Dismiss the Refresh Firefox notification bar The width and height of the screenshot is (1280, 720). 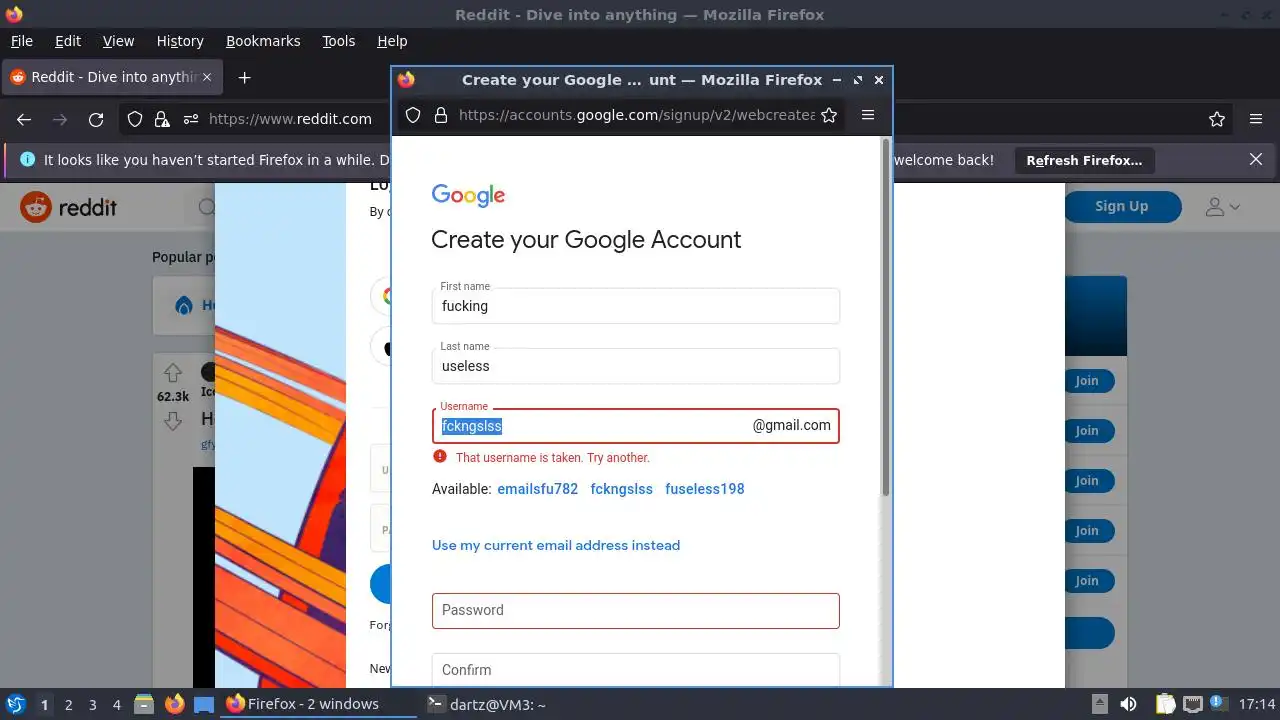pyautogui.click(x=1256, y=159)
